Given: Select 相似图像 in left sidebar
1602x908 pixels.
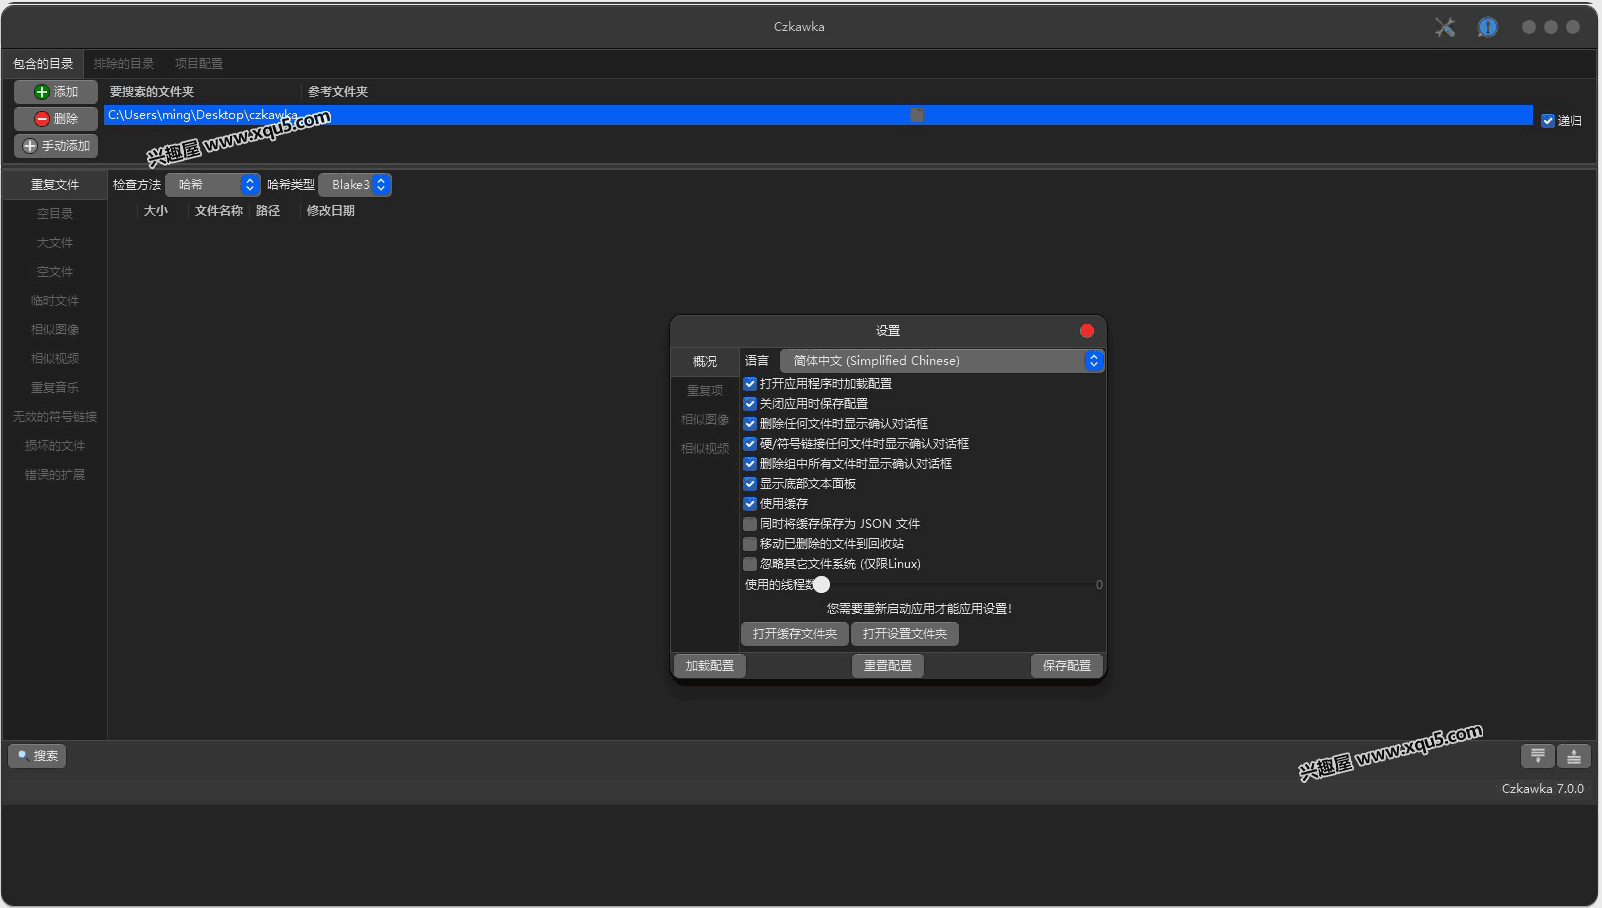Looking at the screenshot, I should click(55, 330).
